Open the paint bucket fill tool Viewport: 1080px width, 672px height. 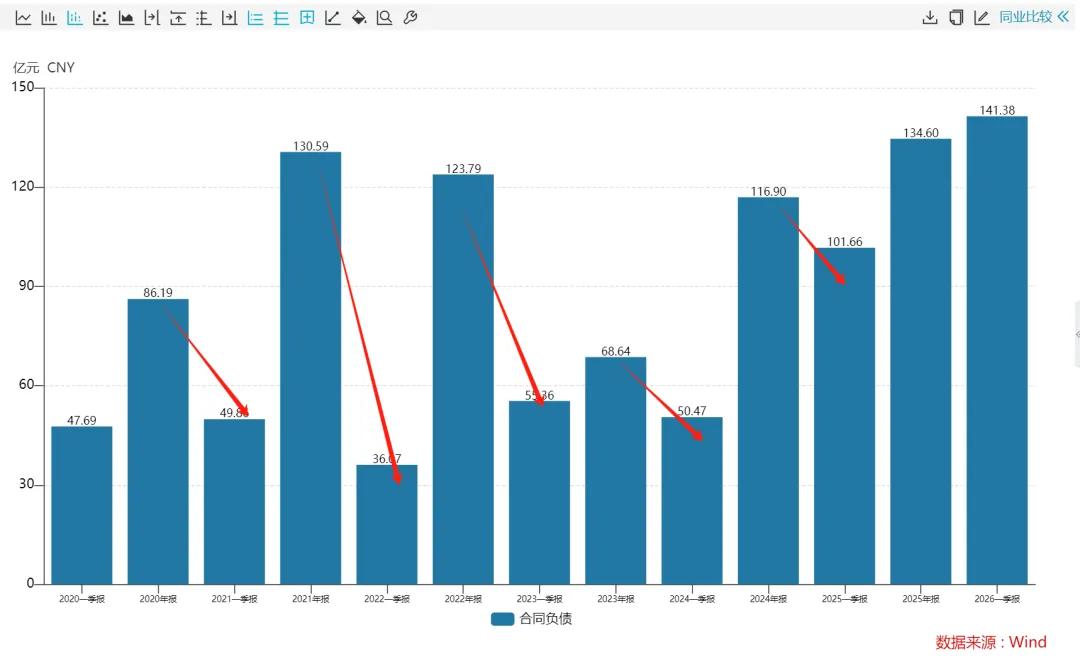tap(359, 18)
